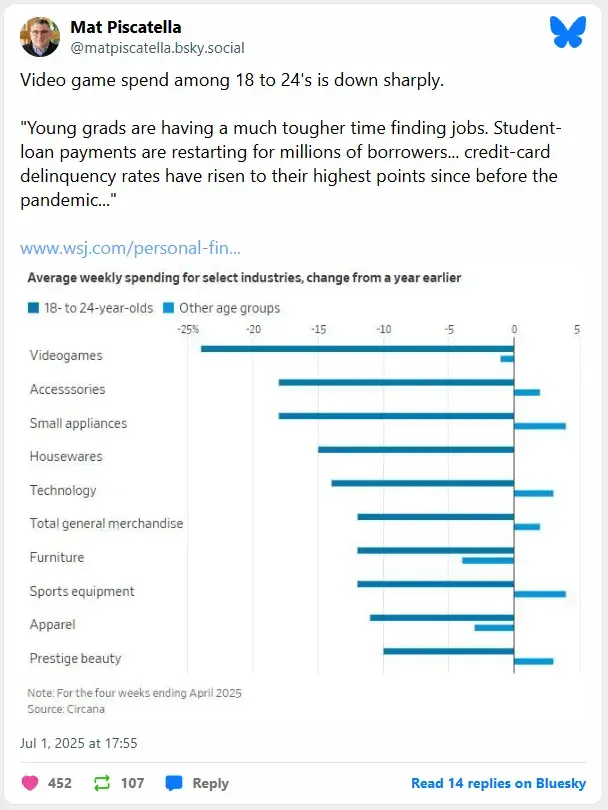Click the chart title heading
This screenshot has width=608, height=810.
pos(244,277)
